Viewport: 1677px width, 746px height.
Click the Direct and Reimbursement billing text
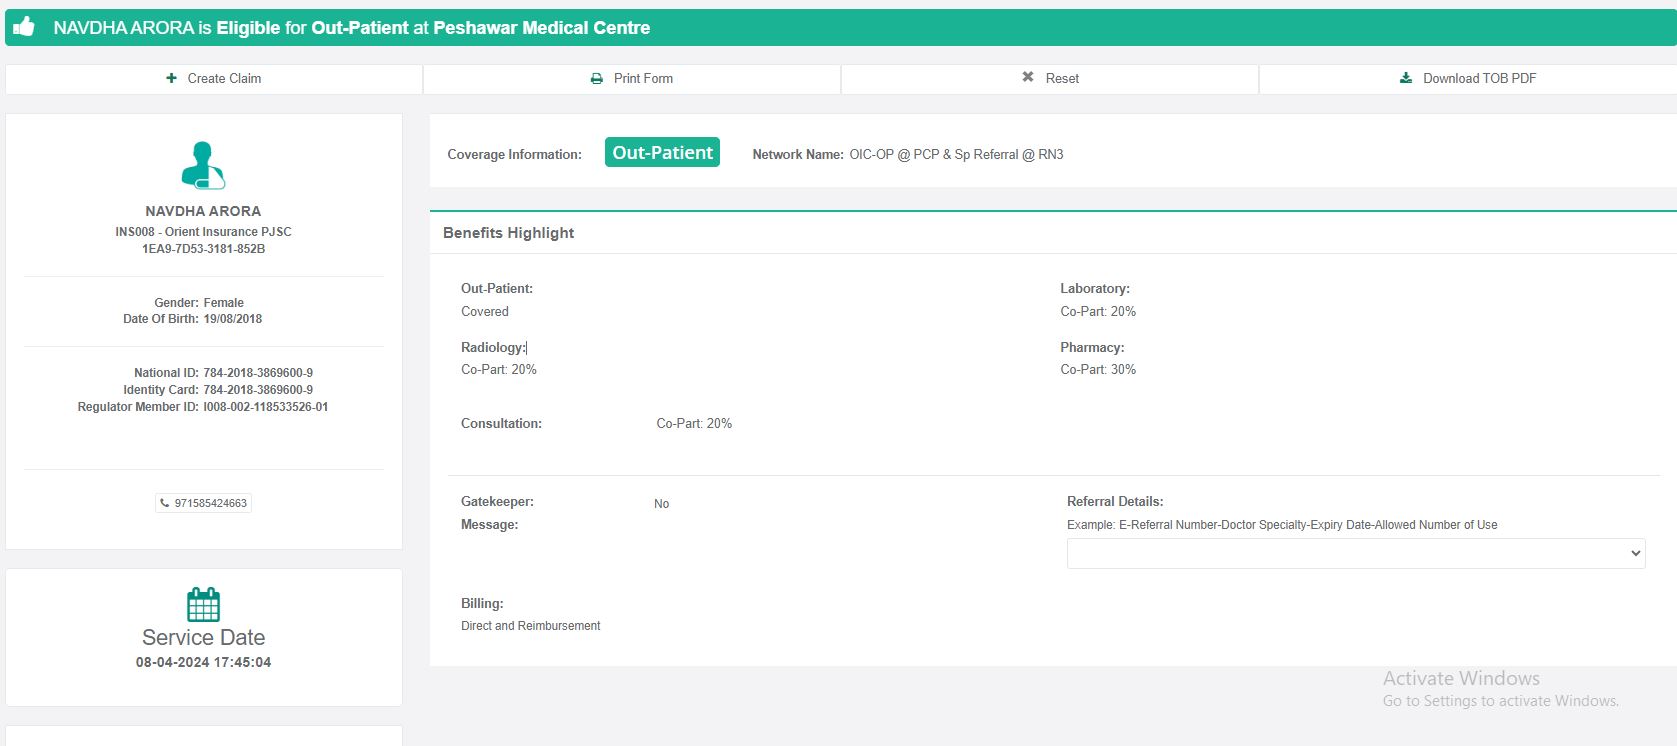(530, 626)
